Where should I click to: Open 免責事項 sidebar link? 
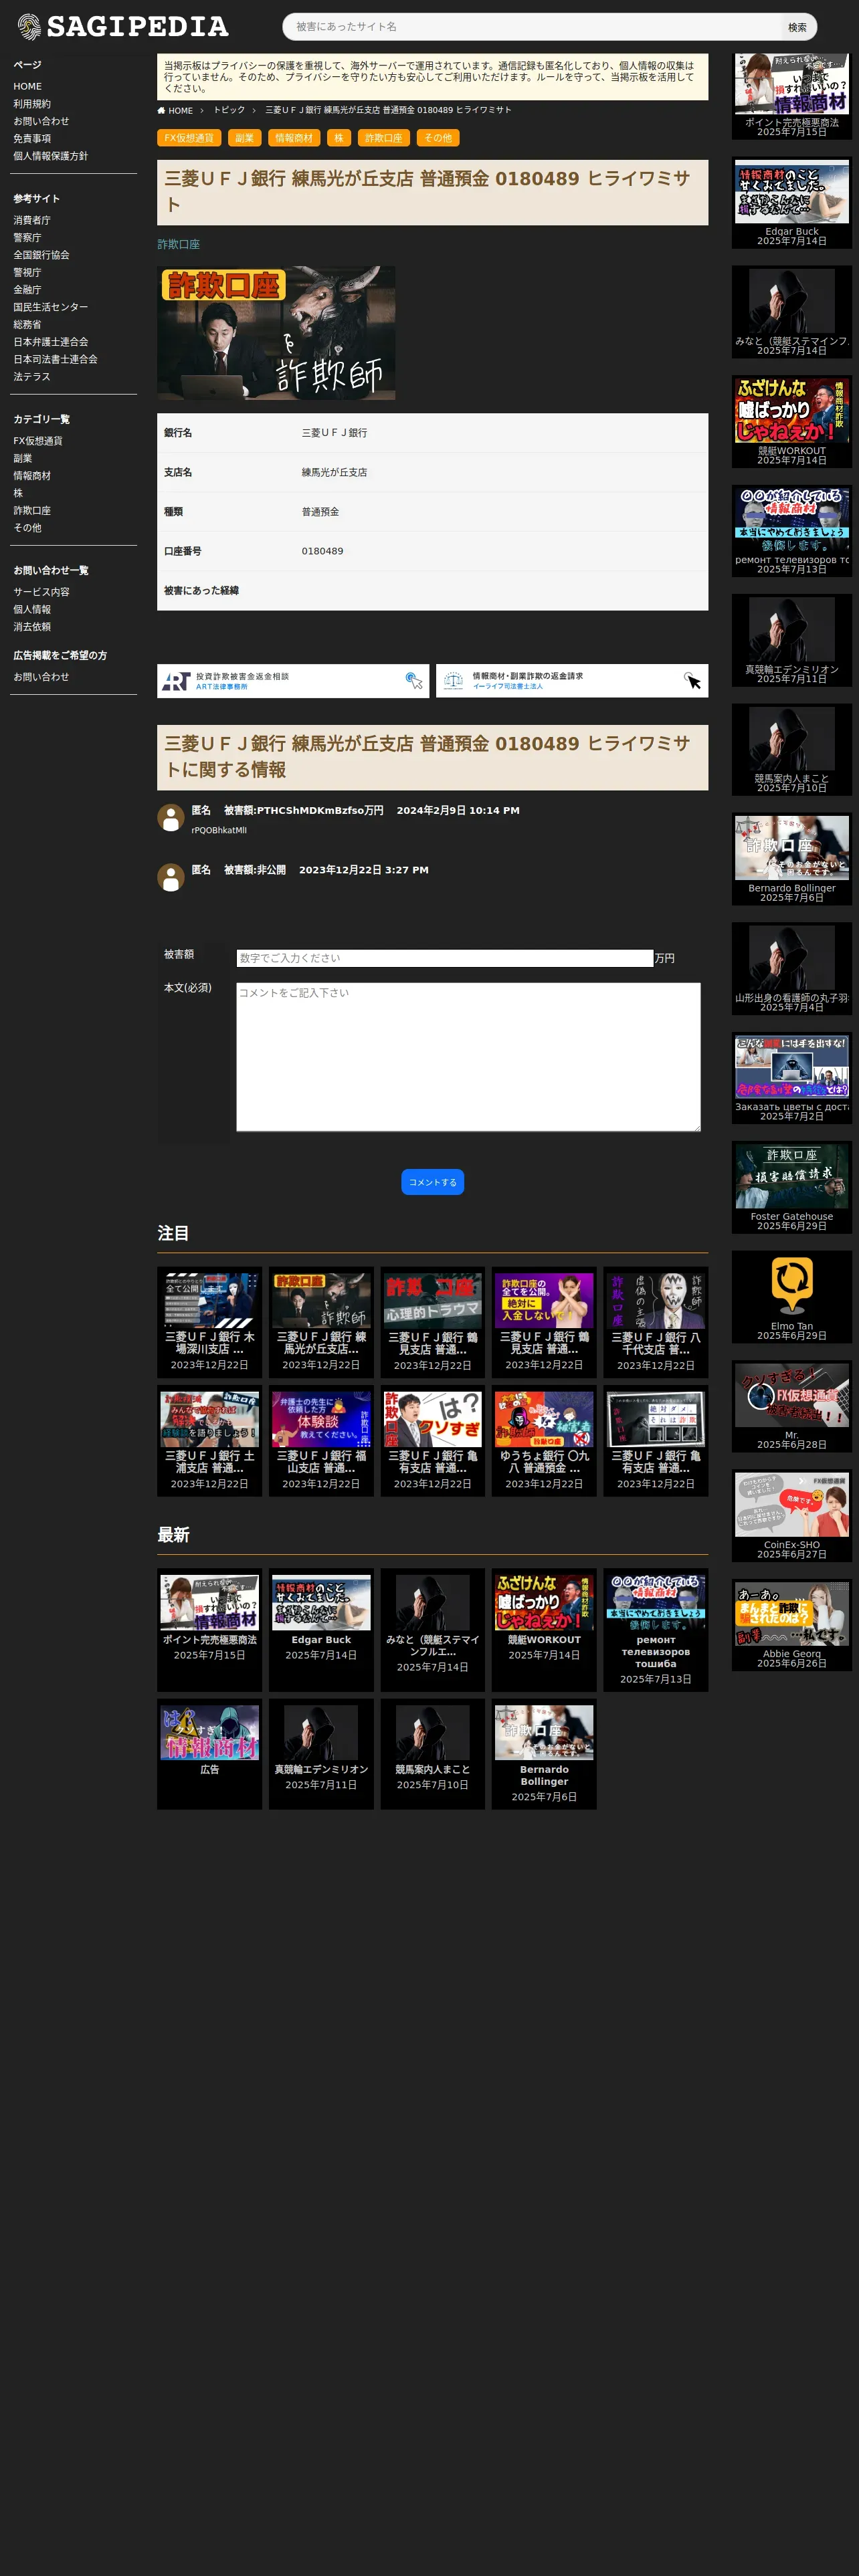32,139
